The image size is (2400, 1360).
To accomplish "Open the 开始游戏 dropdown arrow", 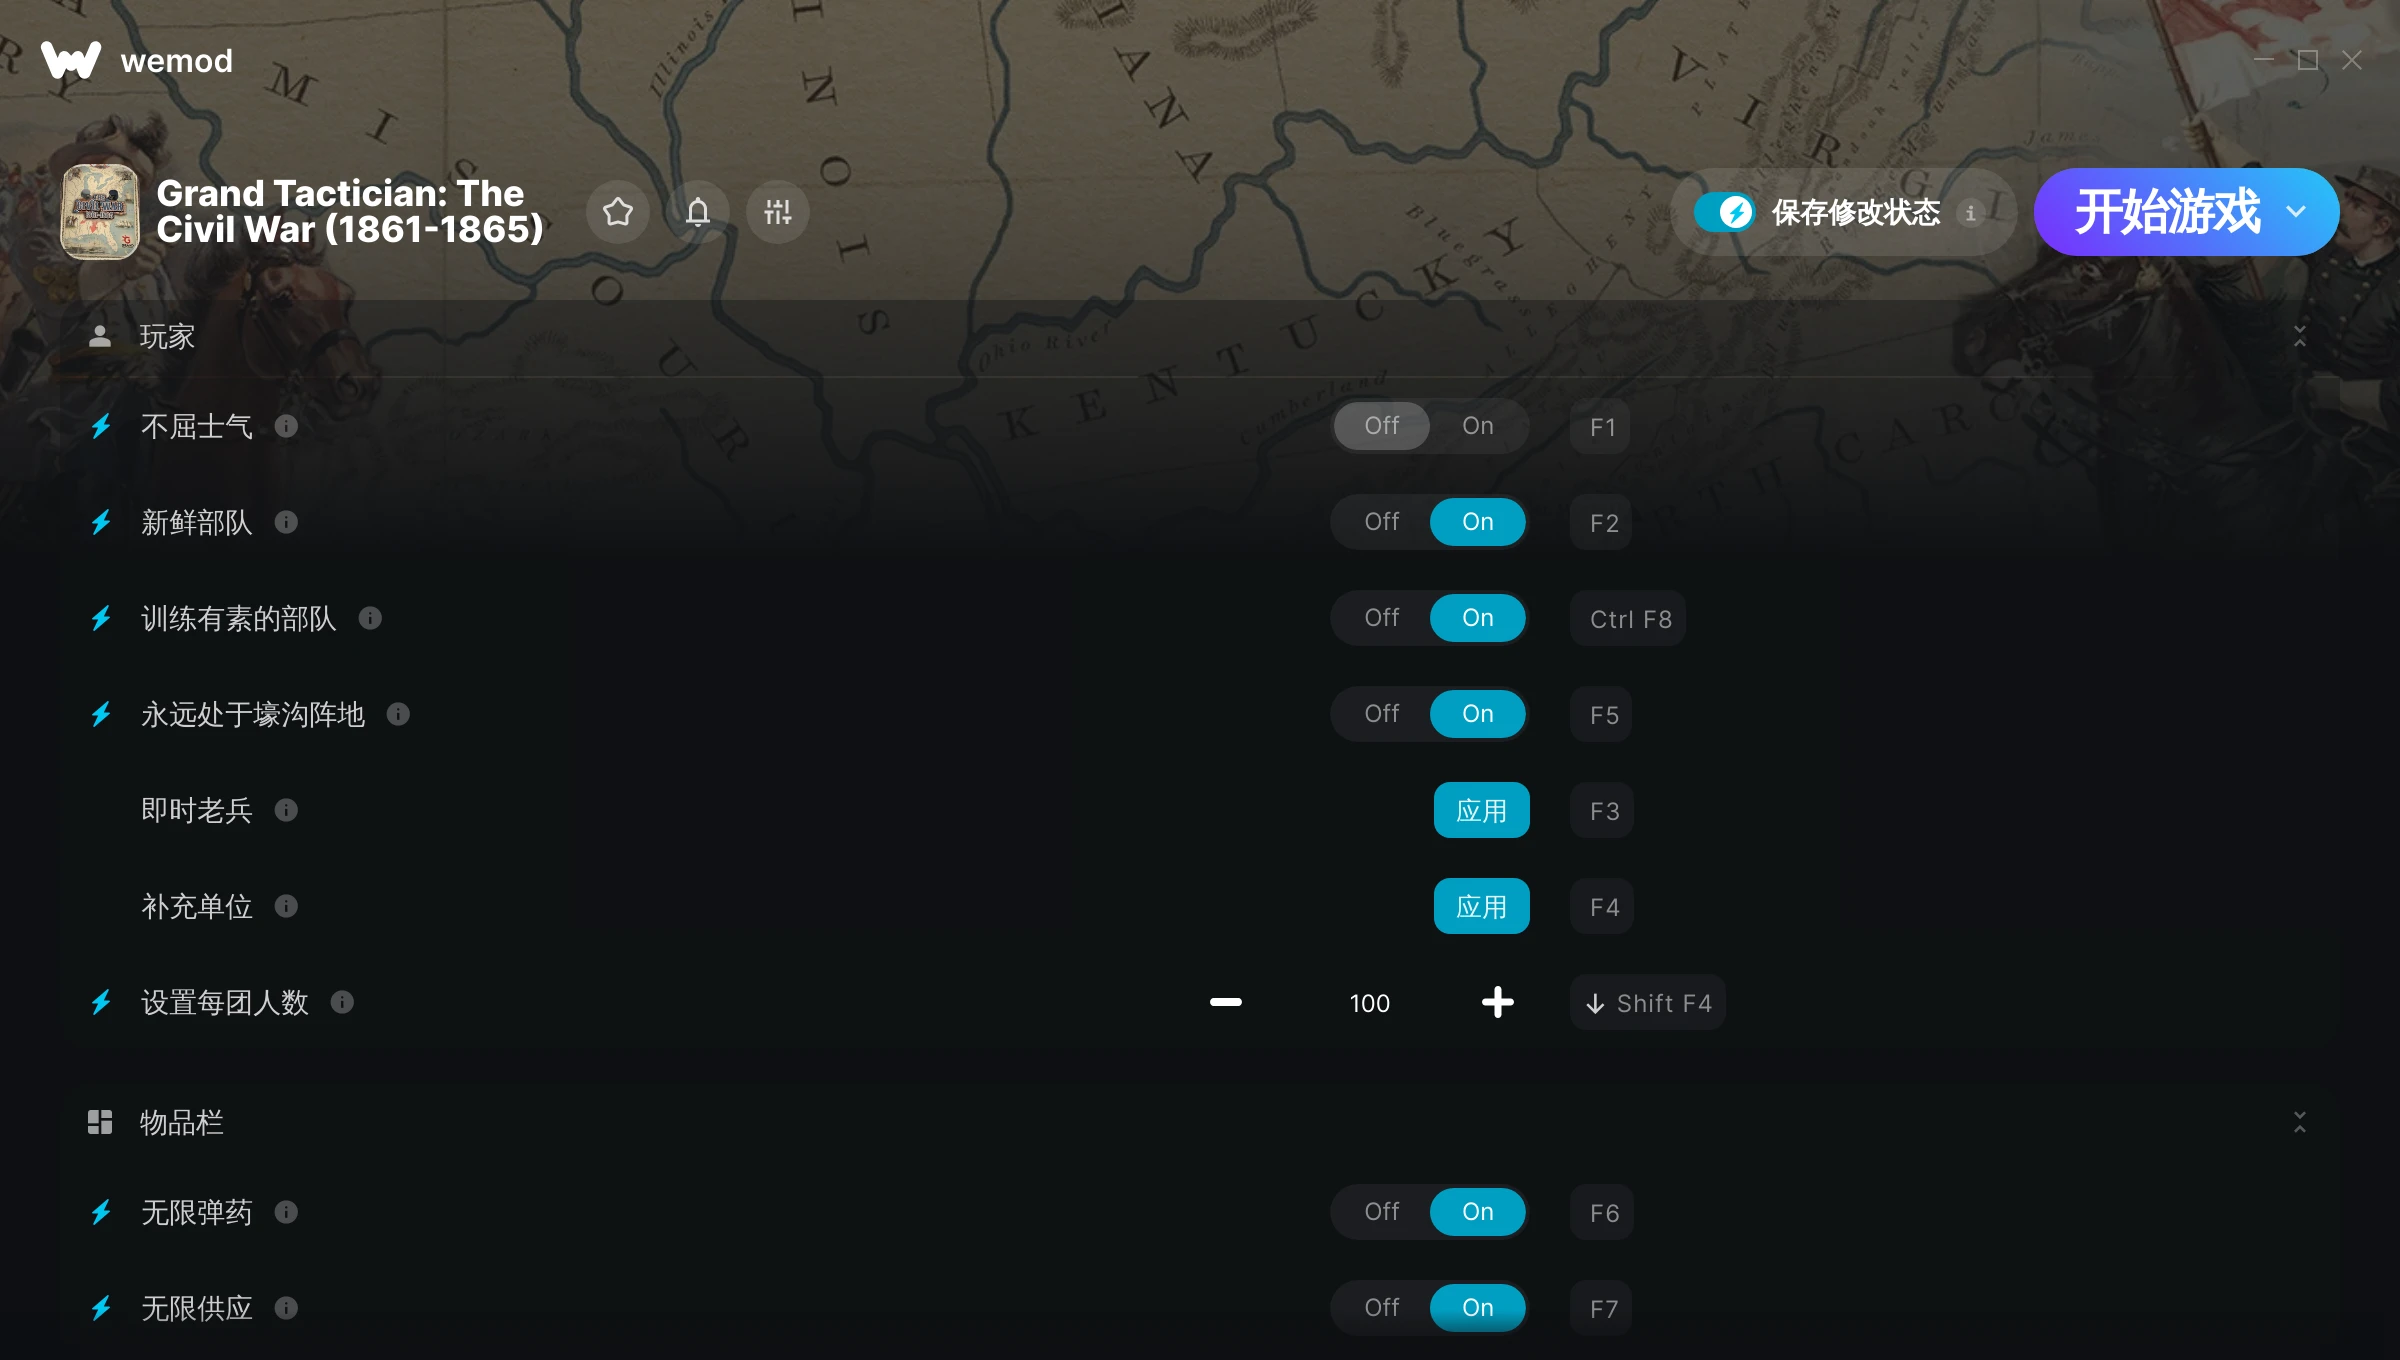I will (2297, 212).
